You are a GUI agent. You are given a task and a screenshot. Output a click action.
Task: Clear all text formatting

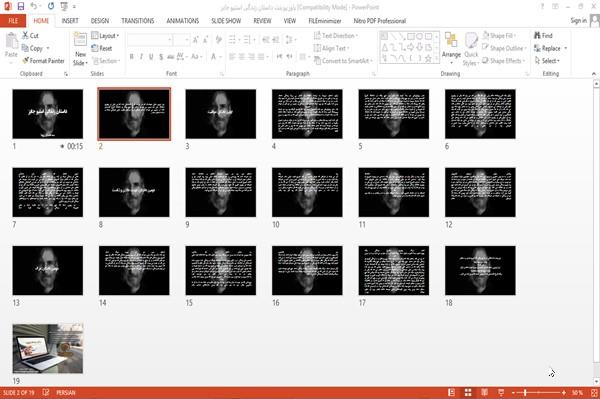coord(218,39)
